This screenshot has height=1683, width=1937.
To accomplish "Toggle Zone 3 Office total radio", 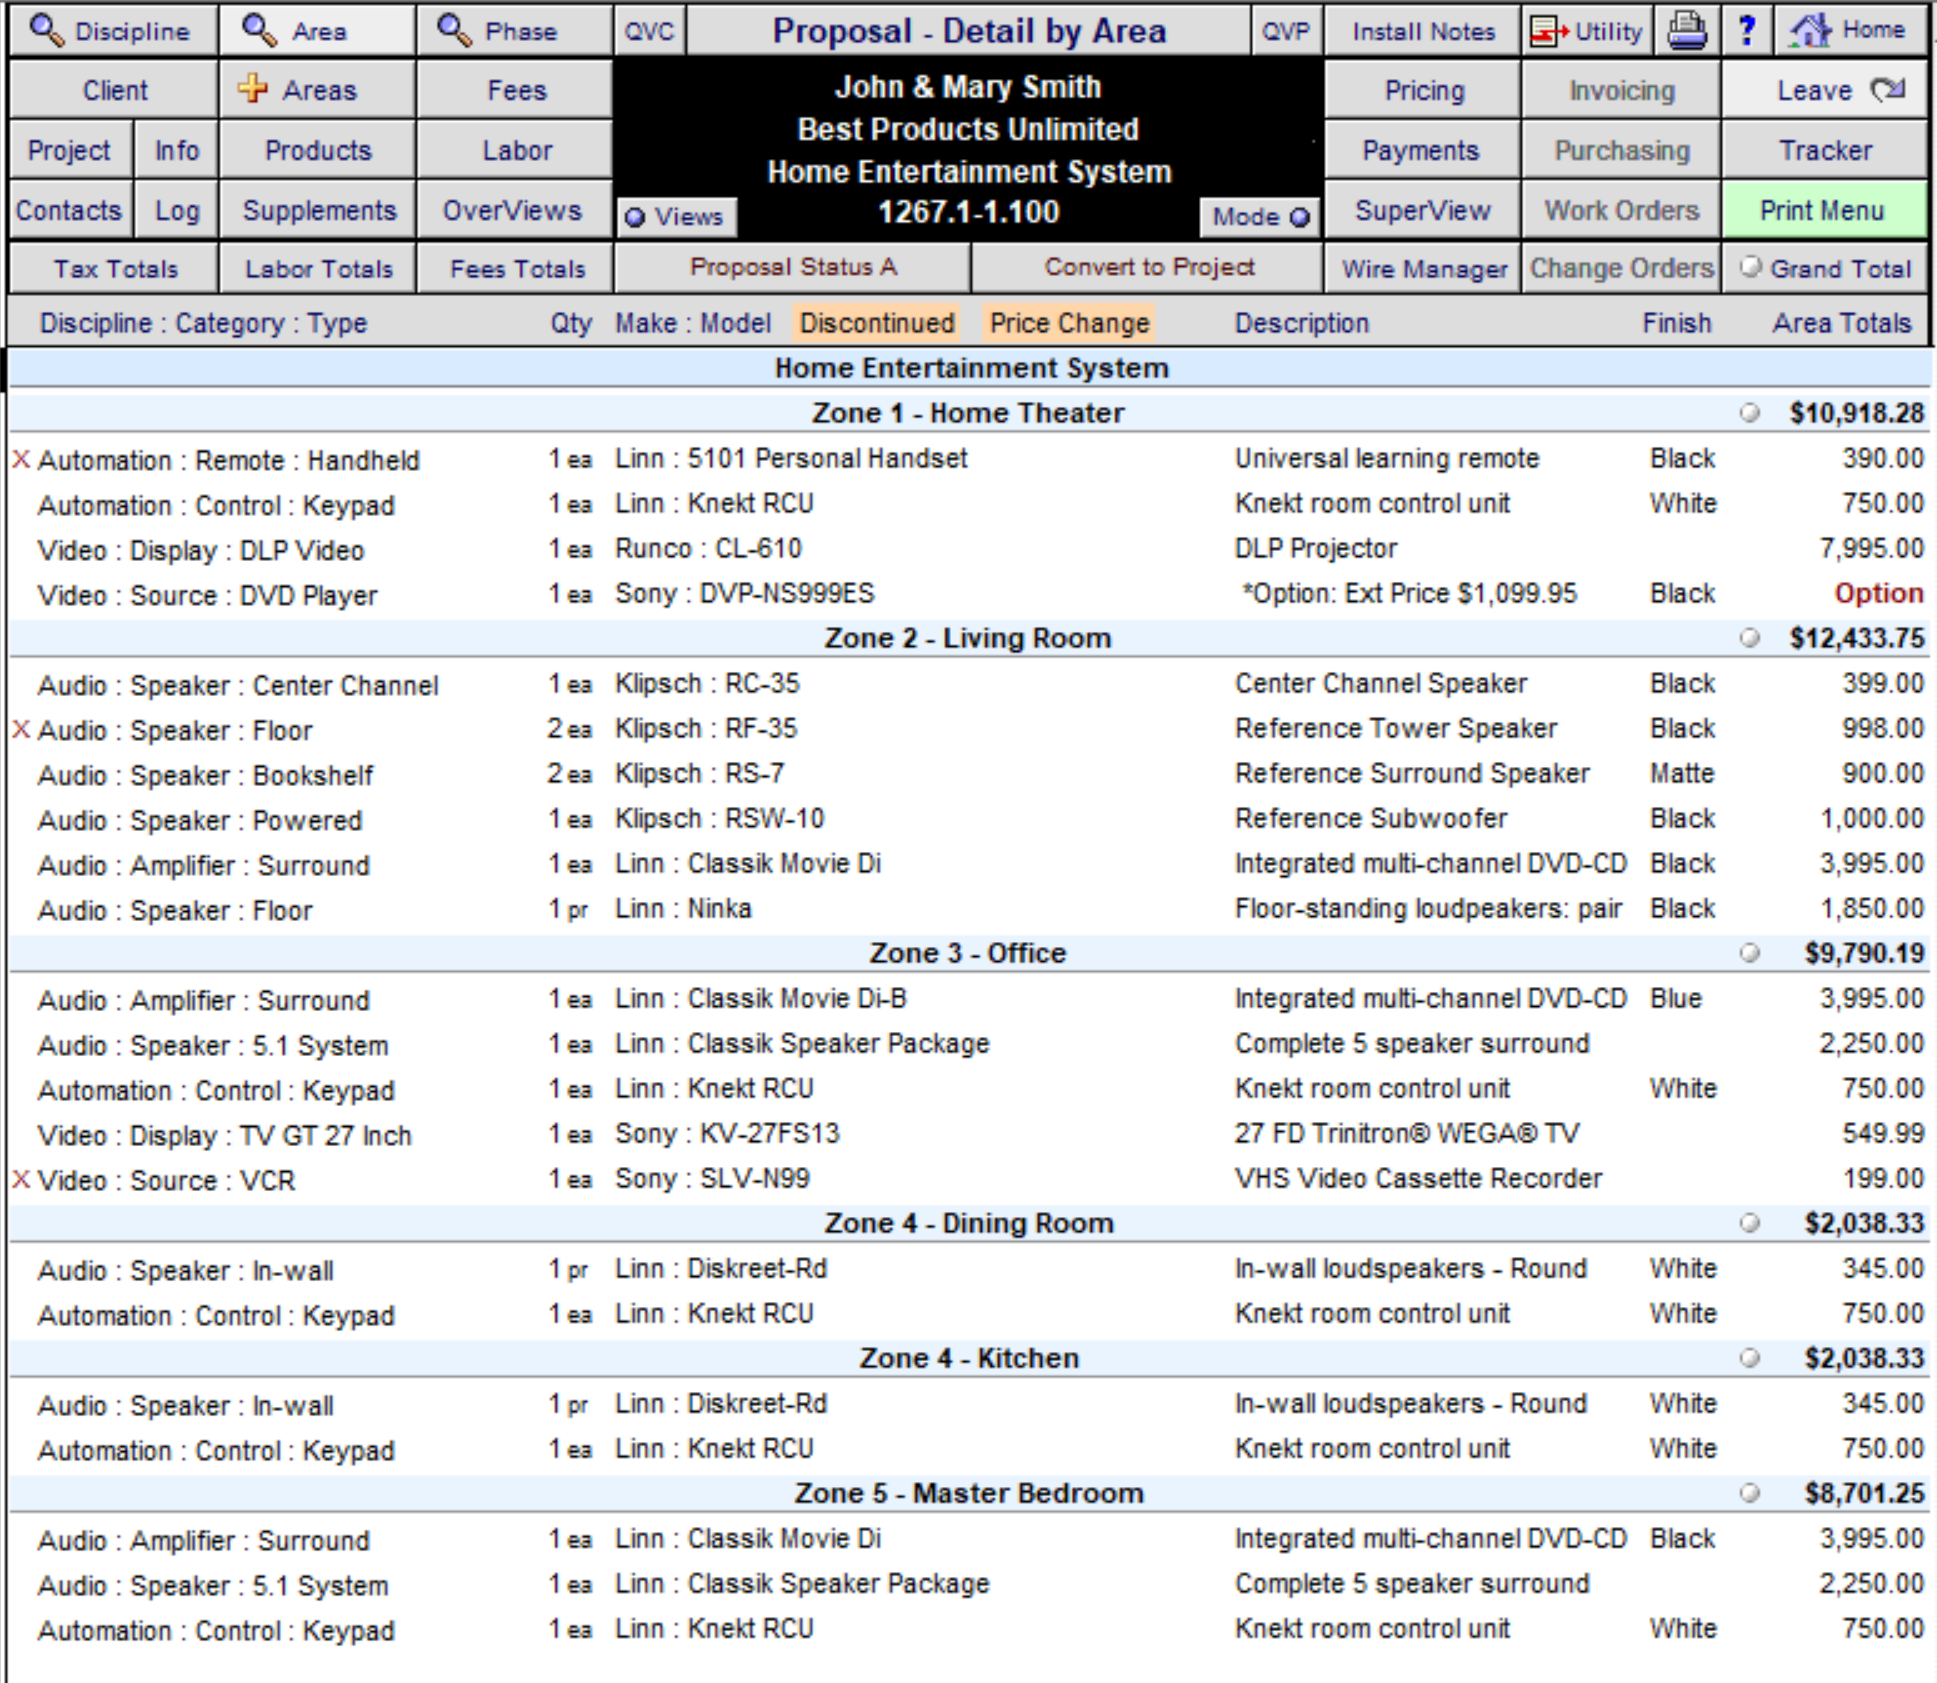I will click(1749, 952).
